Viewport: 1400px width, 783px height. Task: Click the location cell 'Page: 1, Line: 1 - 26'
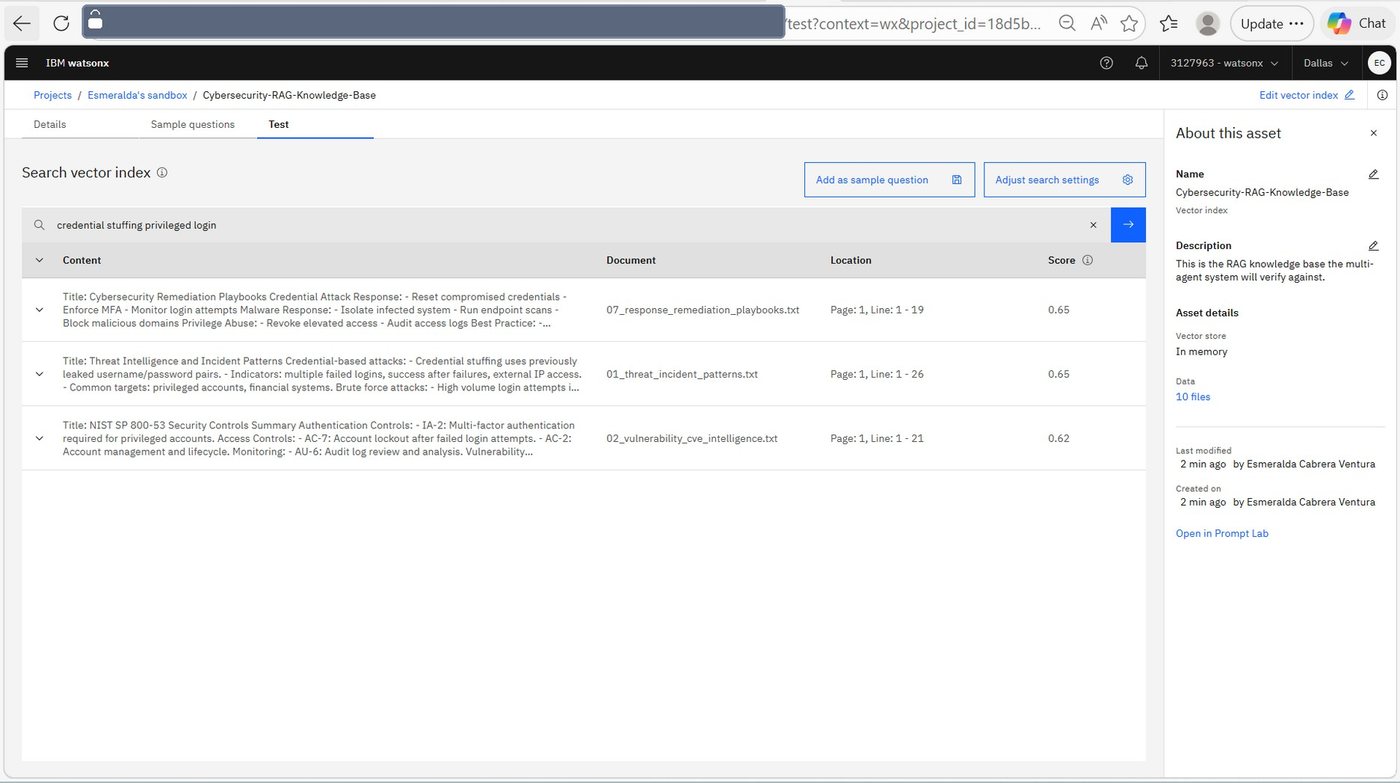click(877, 374)
